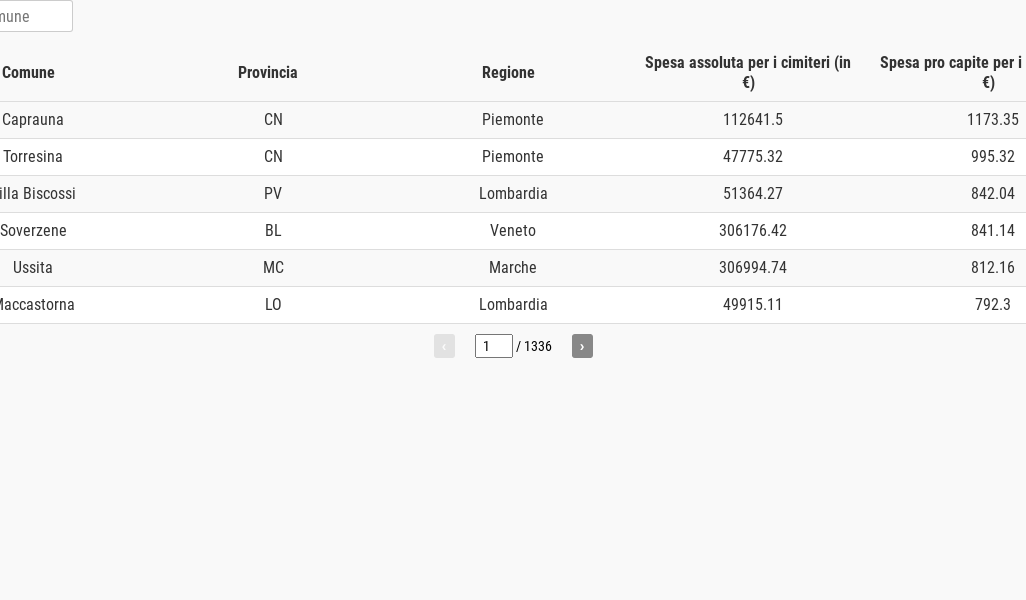1026x600 pixels.
Task: Go to next page with the arrow button
Action: (582, 346)
